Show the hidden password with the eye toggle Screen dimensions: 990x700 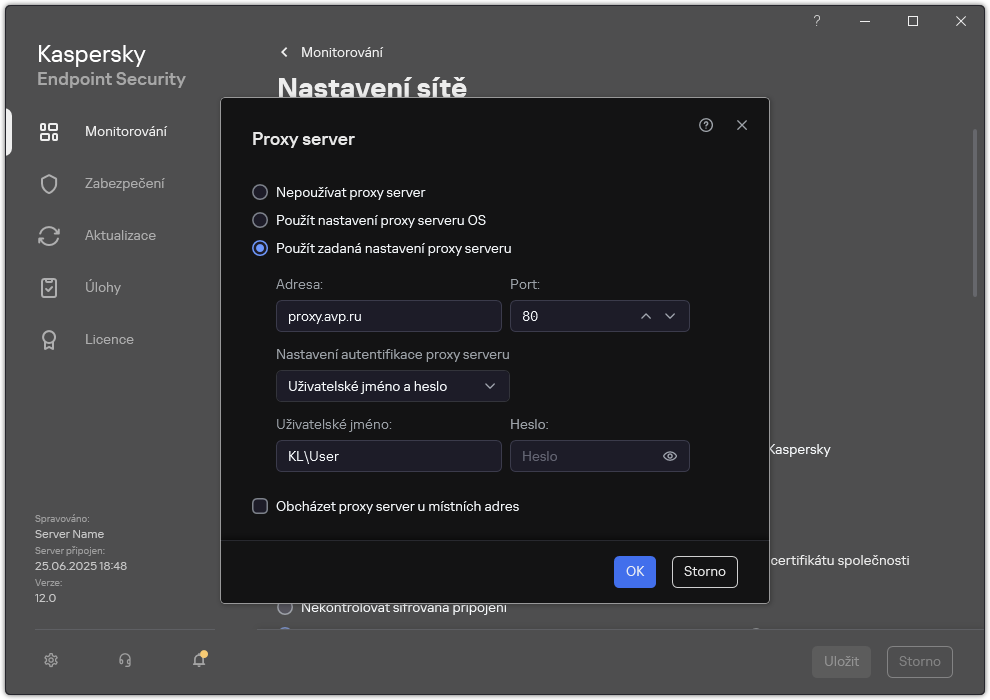point(669,456)
